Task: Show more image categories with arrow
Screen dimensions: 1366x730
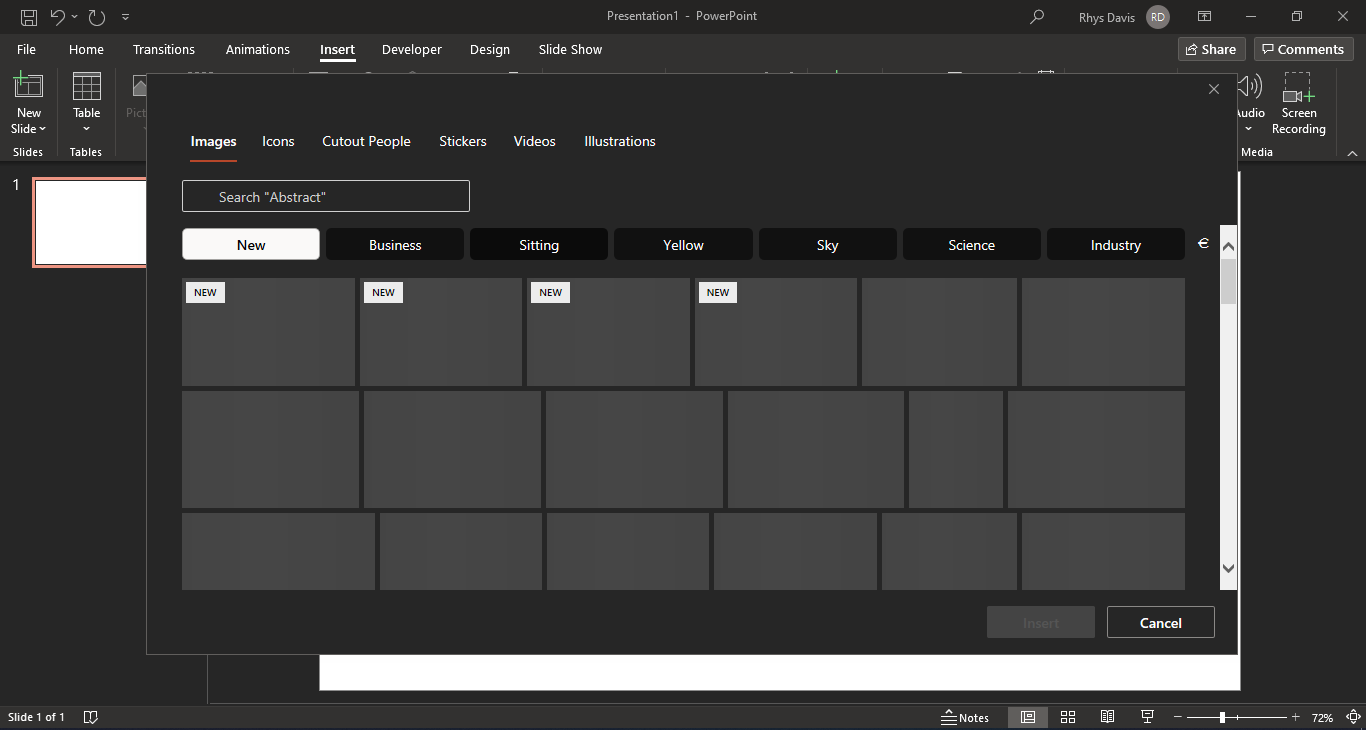Action: click(1203, 244)
